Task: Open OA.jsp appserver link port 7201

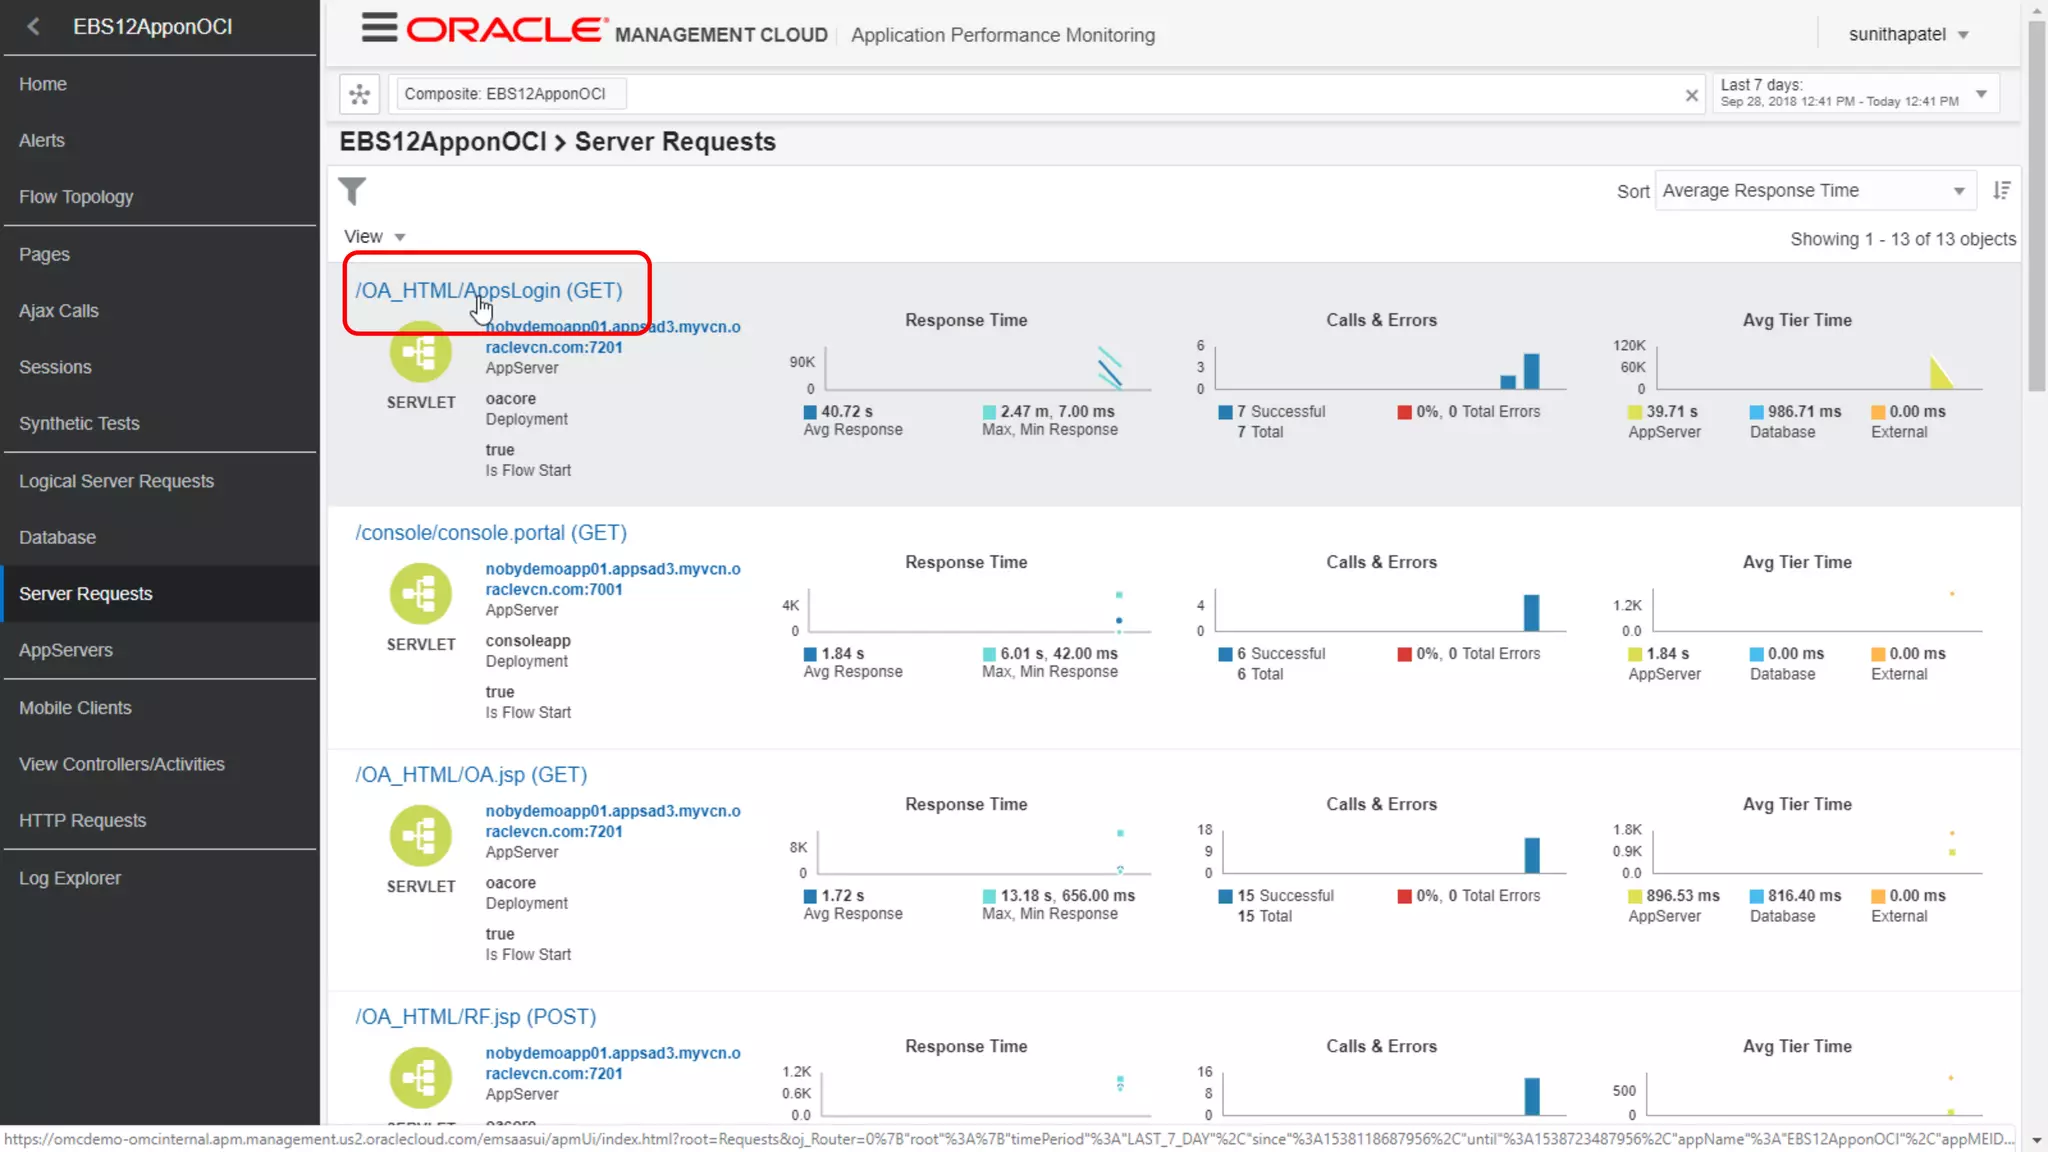Action: pyautogui.click(x=612, y=821)
